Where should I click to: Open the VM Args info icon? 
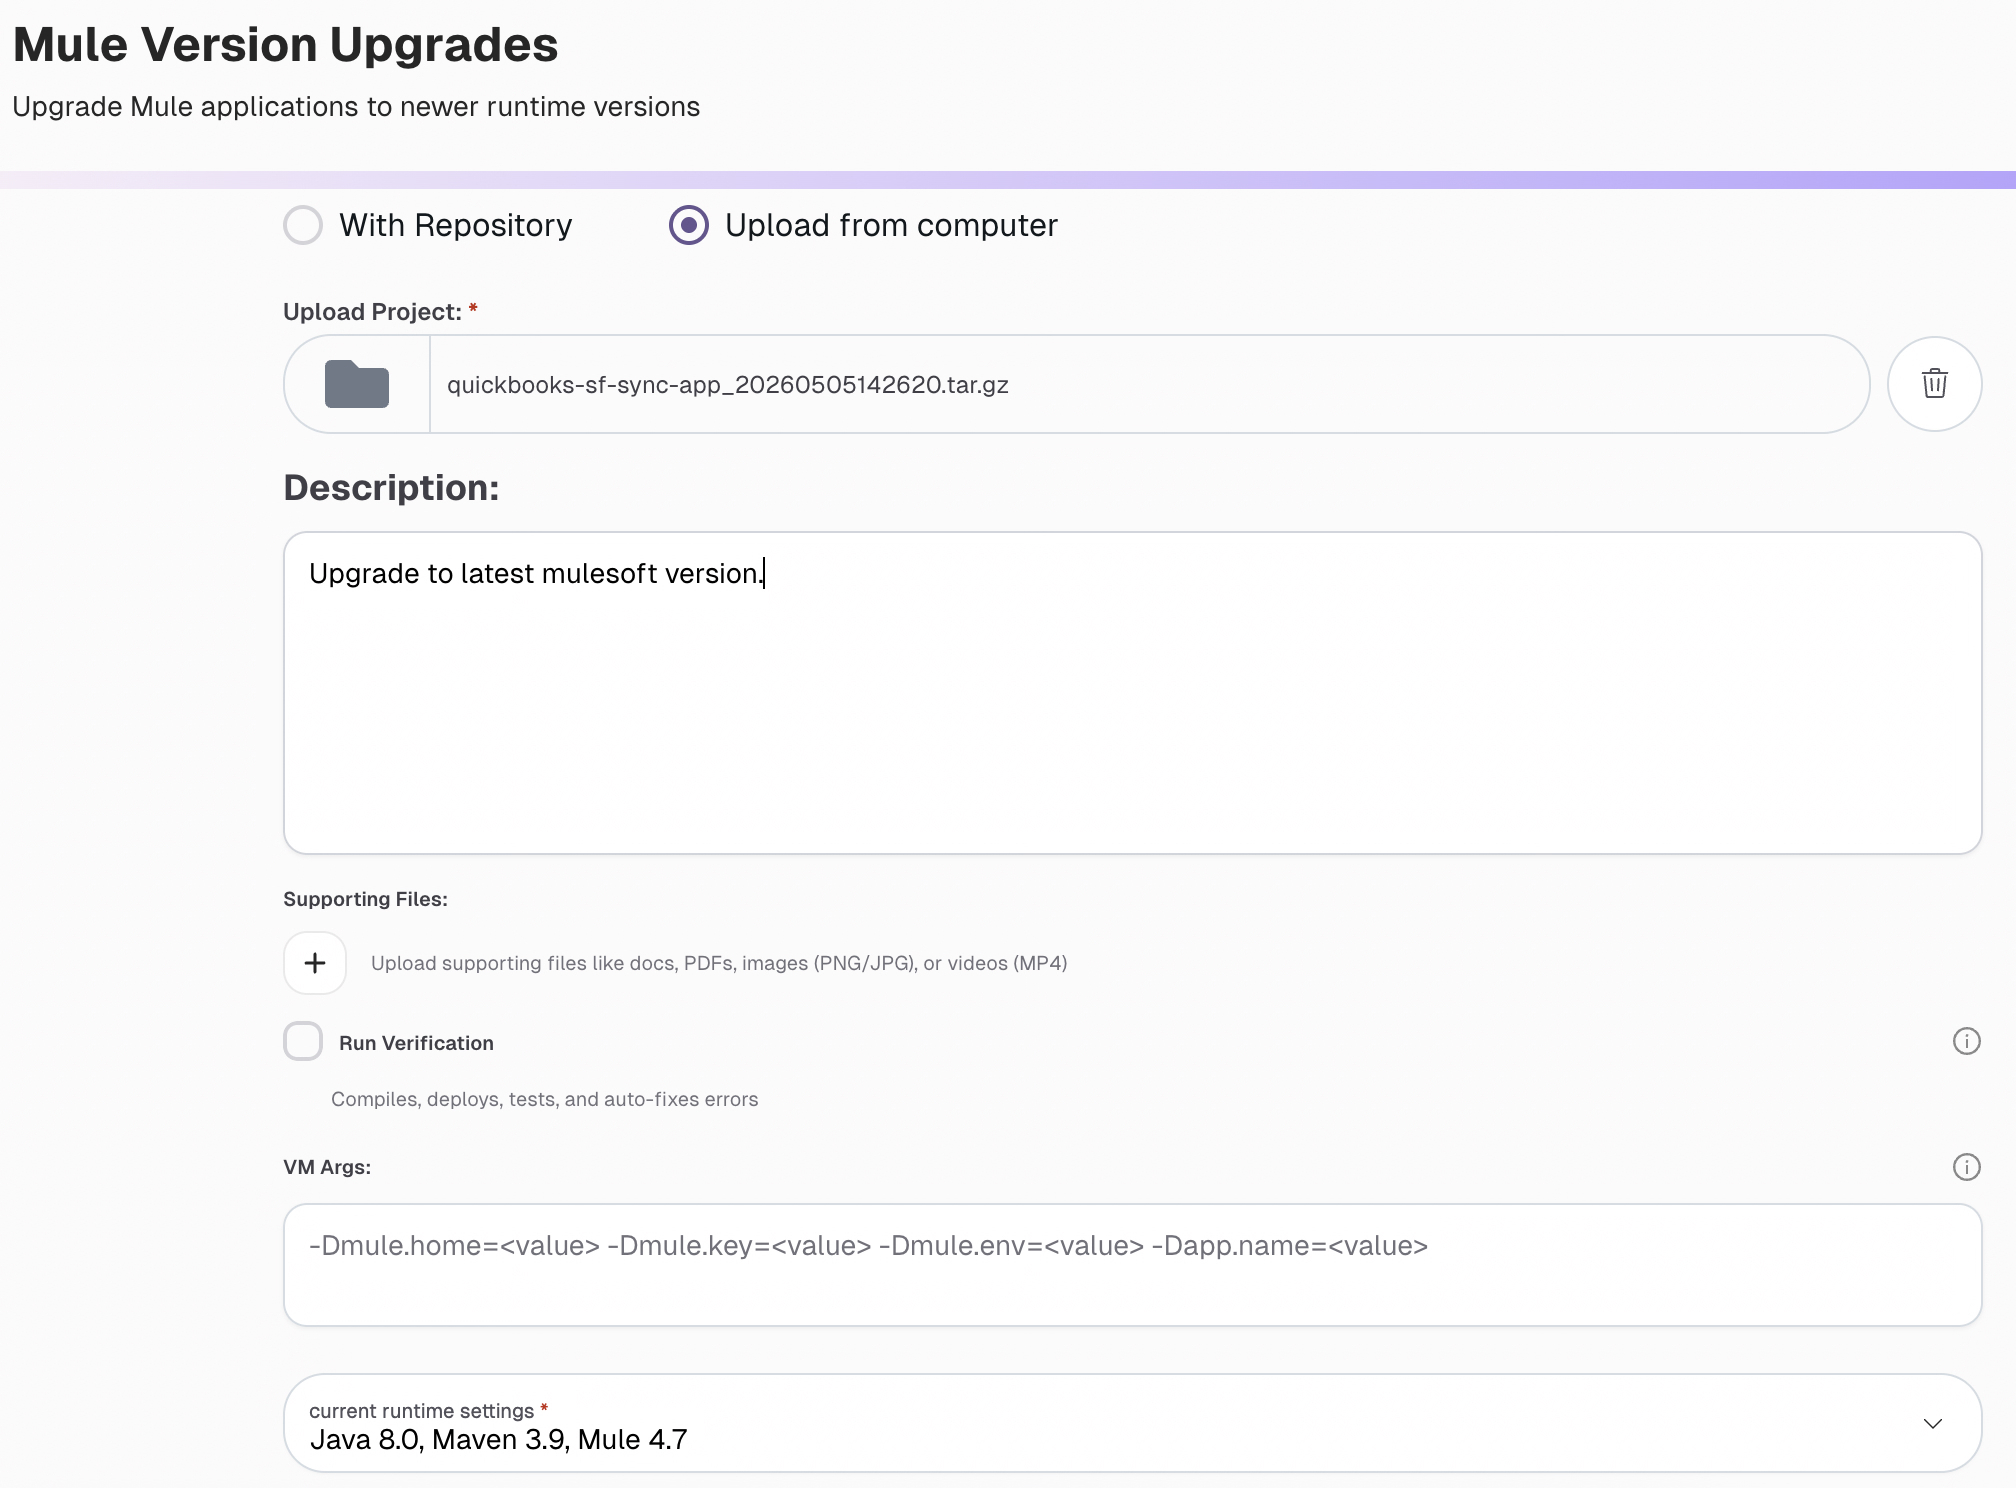click(1966, 1167)
